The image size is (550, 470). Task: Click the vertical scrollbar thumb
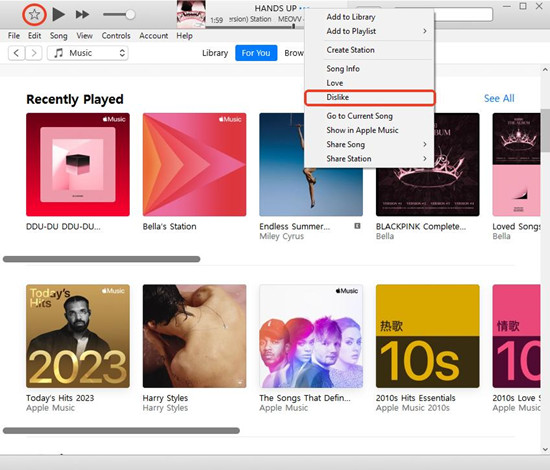(545, 130)
